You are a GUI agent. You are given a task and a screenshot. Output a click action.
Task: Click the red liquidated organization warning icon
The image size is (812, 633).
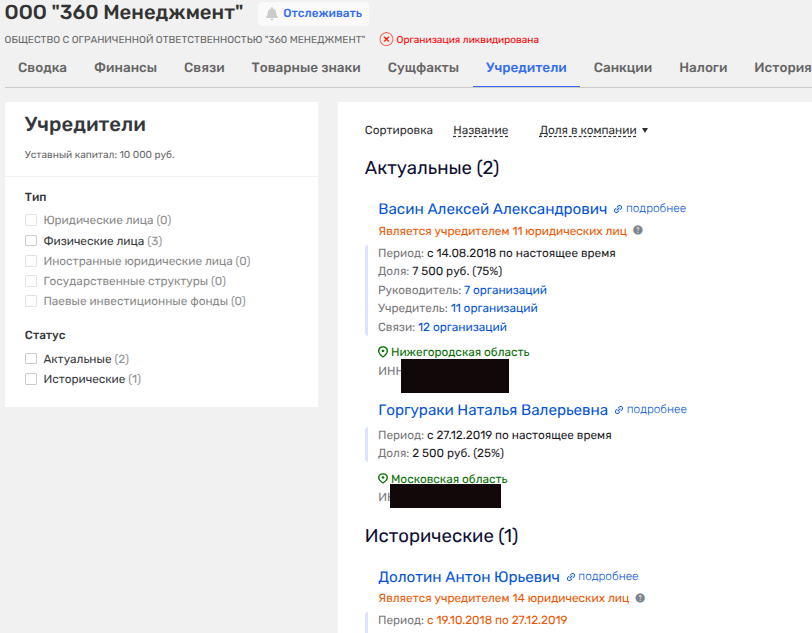coord(386,40)
